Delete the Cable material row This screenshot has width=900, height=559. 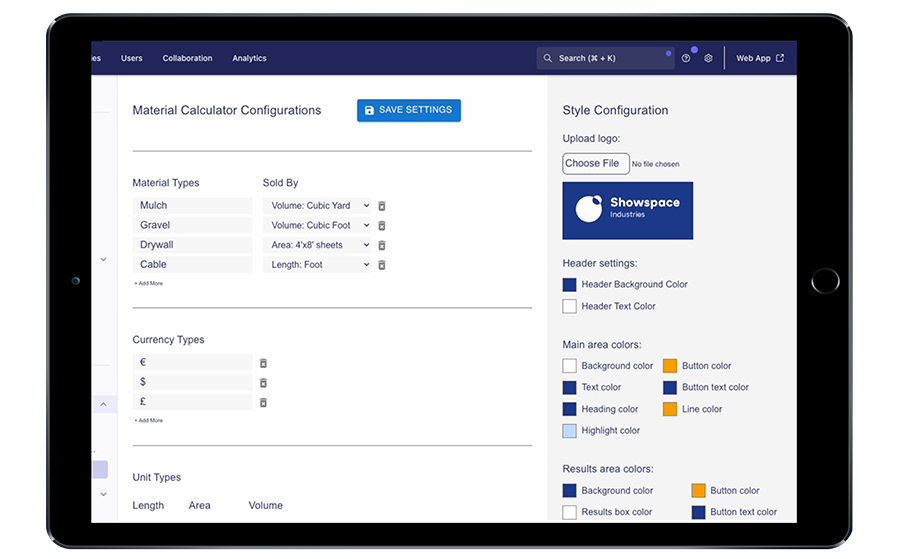[x=382, y=265]
